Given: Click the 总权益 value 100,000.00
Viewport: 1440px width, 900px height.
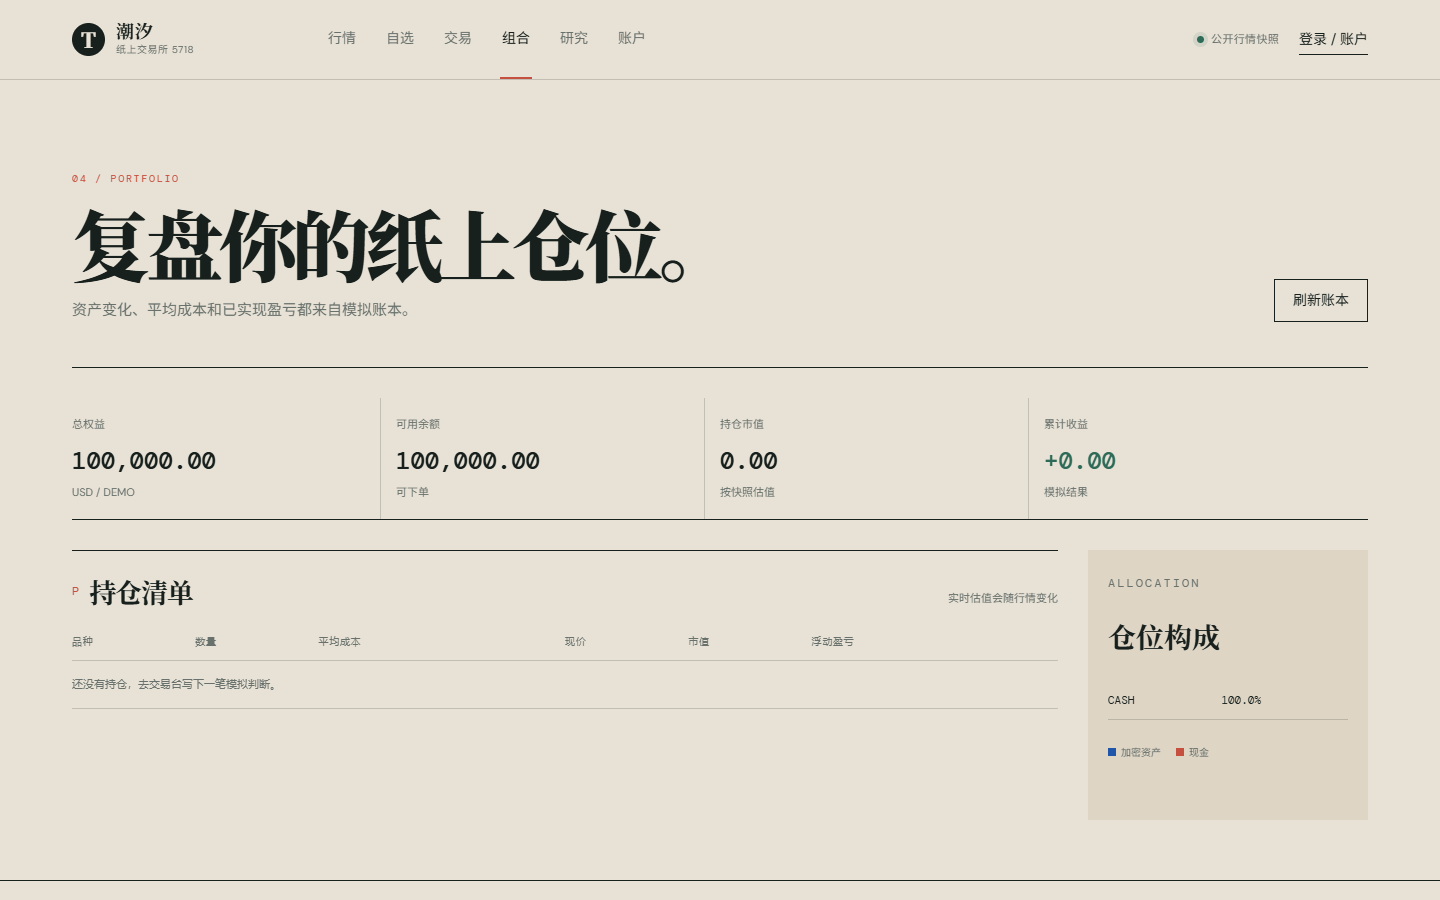Looking at the screenshot, I should pos(144,461).
